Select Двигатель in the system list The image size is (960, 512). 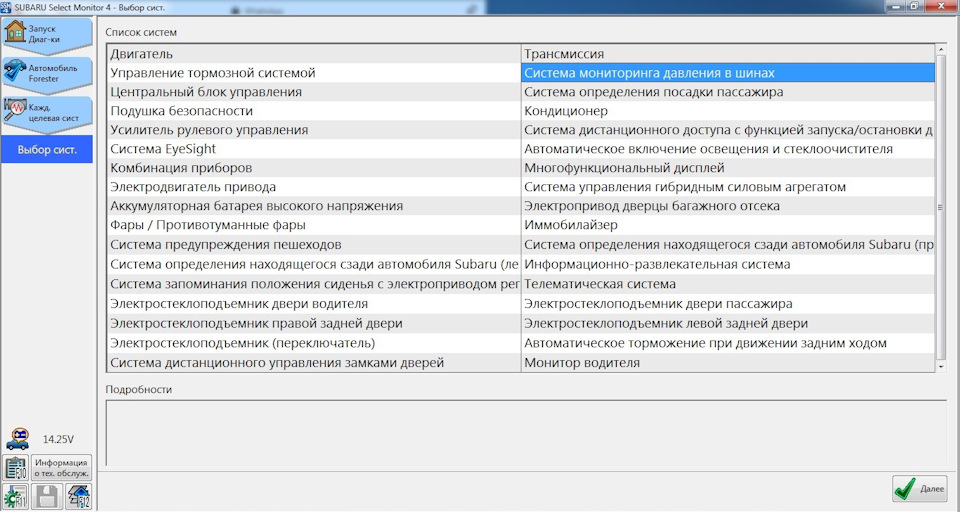(314, 54)
